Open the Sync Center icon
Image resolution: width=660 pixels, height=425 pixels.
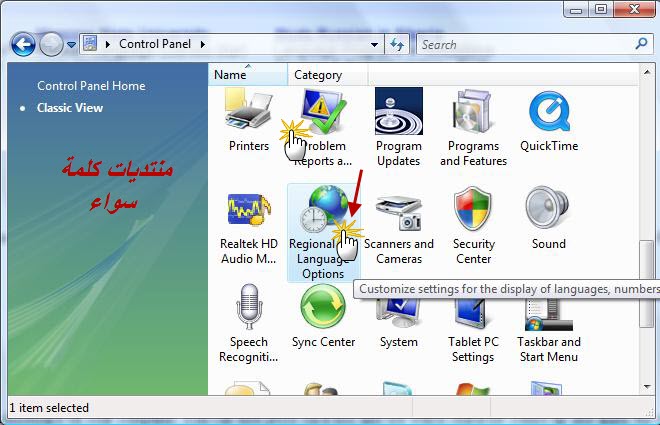click(x=323, y=307)
